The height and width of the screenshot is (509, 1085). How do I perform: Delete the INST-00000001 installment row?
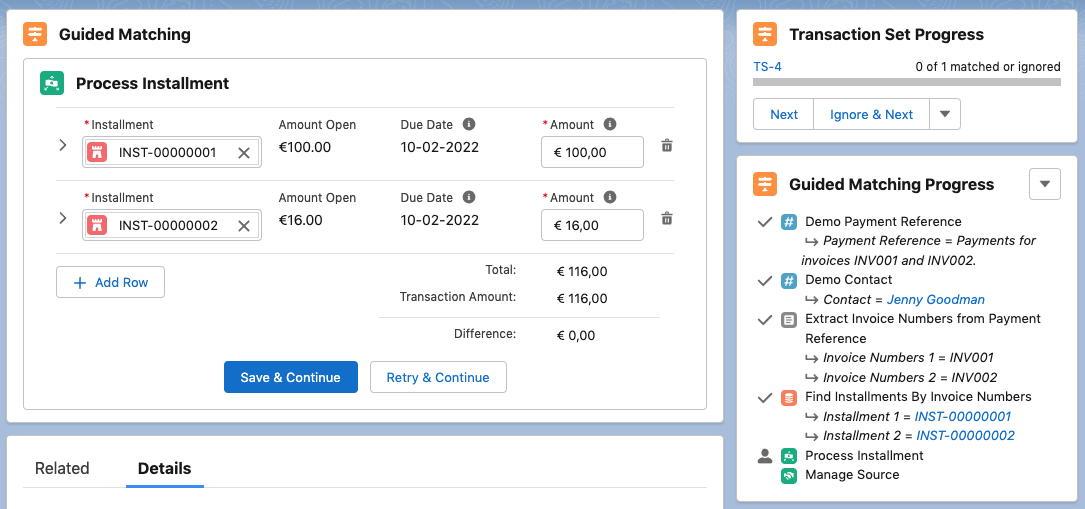click(x=667, y=146)
